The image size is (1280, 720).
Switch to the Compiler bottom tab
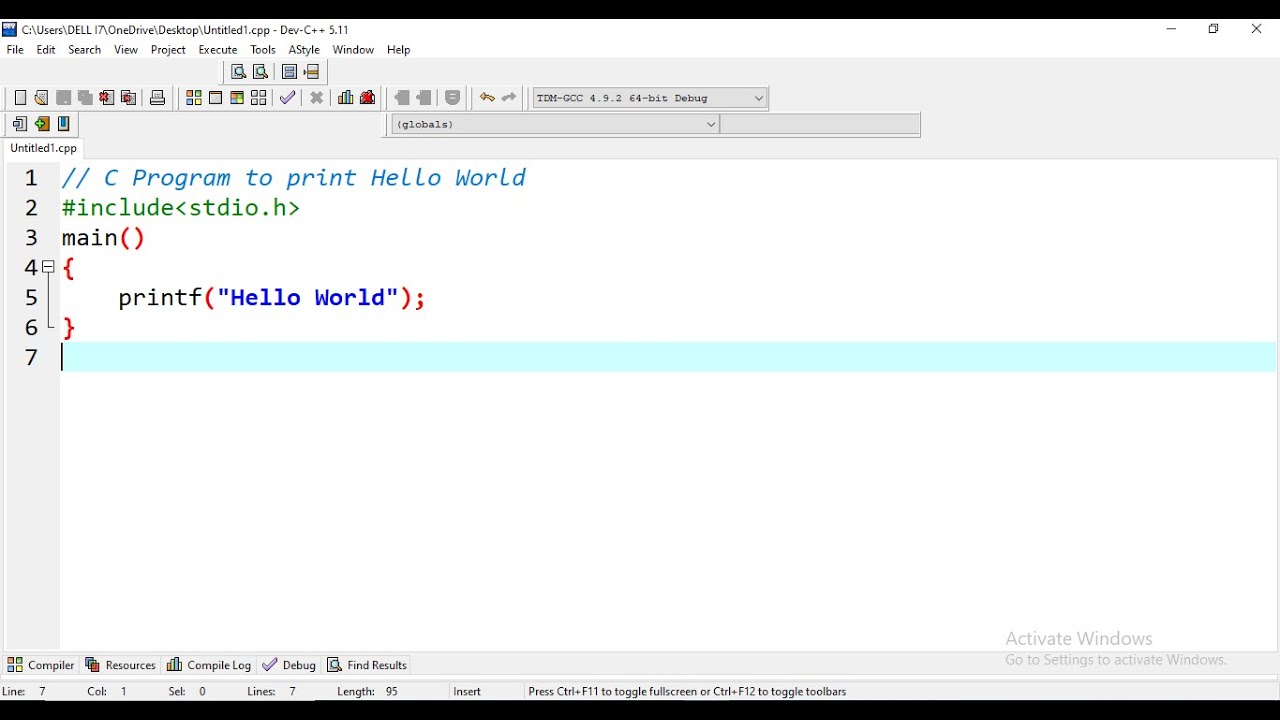(x=41, y=665)
